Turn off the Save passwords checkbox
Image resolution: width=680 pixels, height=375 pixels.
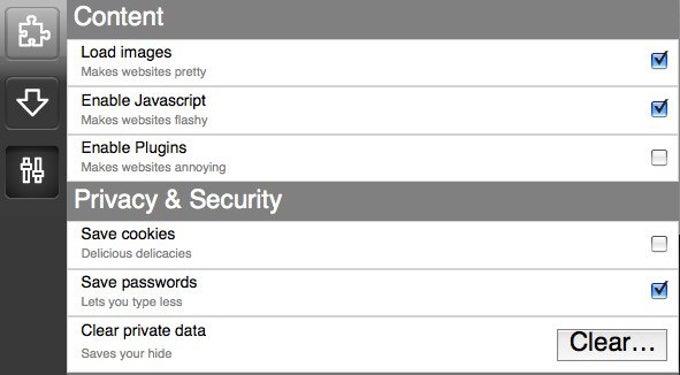click(659, 290)
